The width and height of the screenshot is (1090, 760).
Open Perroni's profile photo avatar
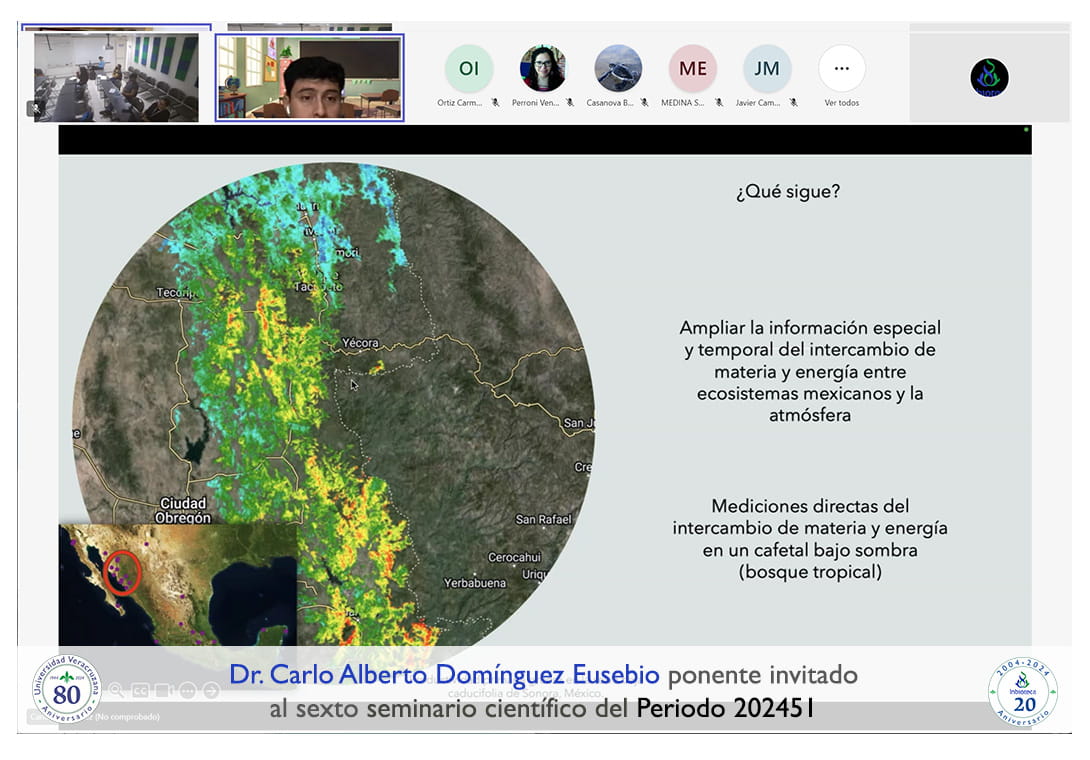click(543, 69)
